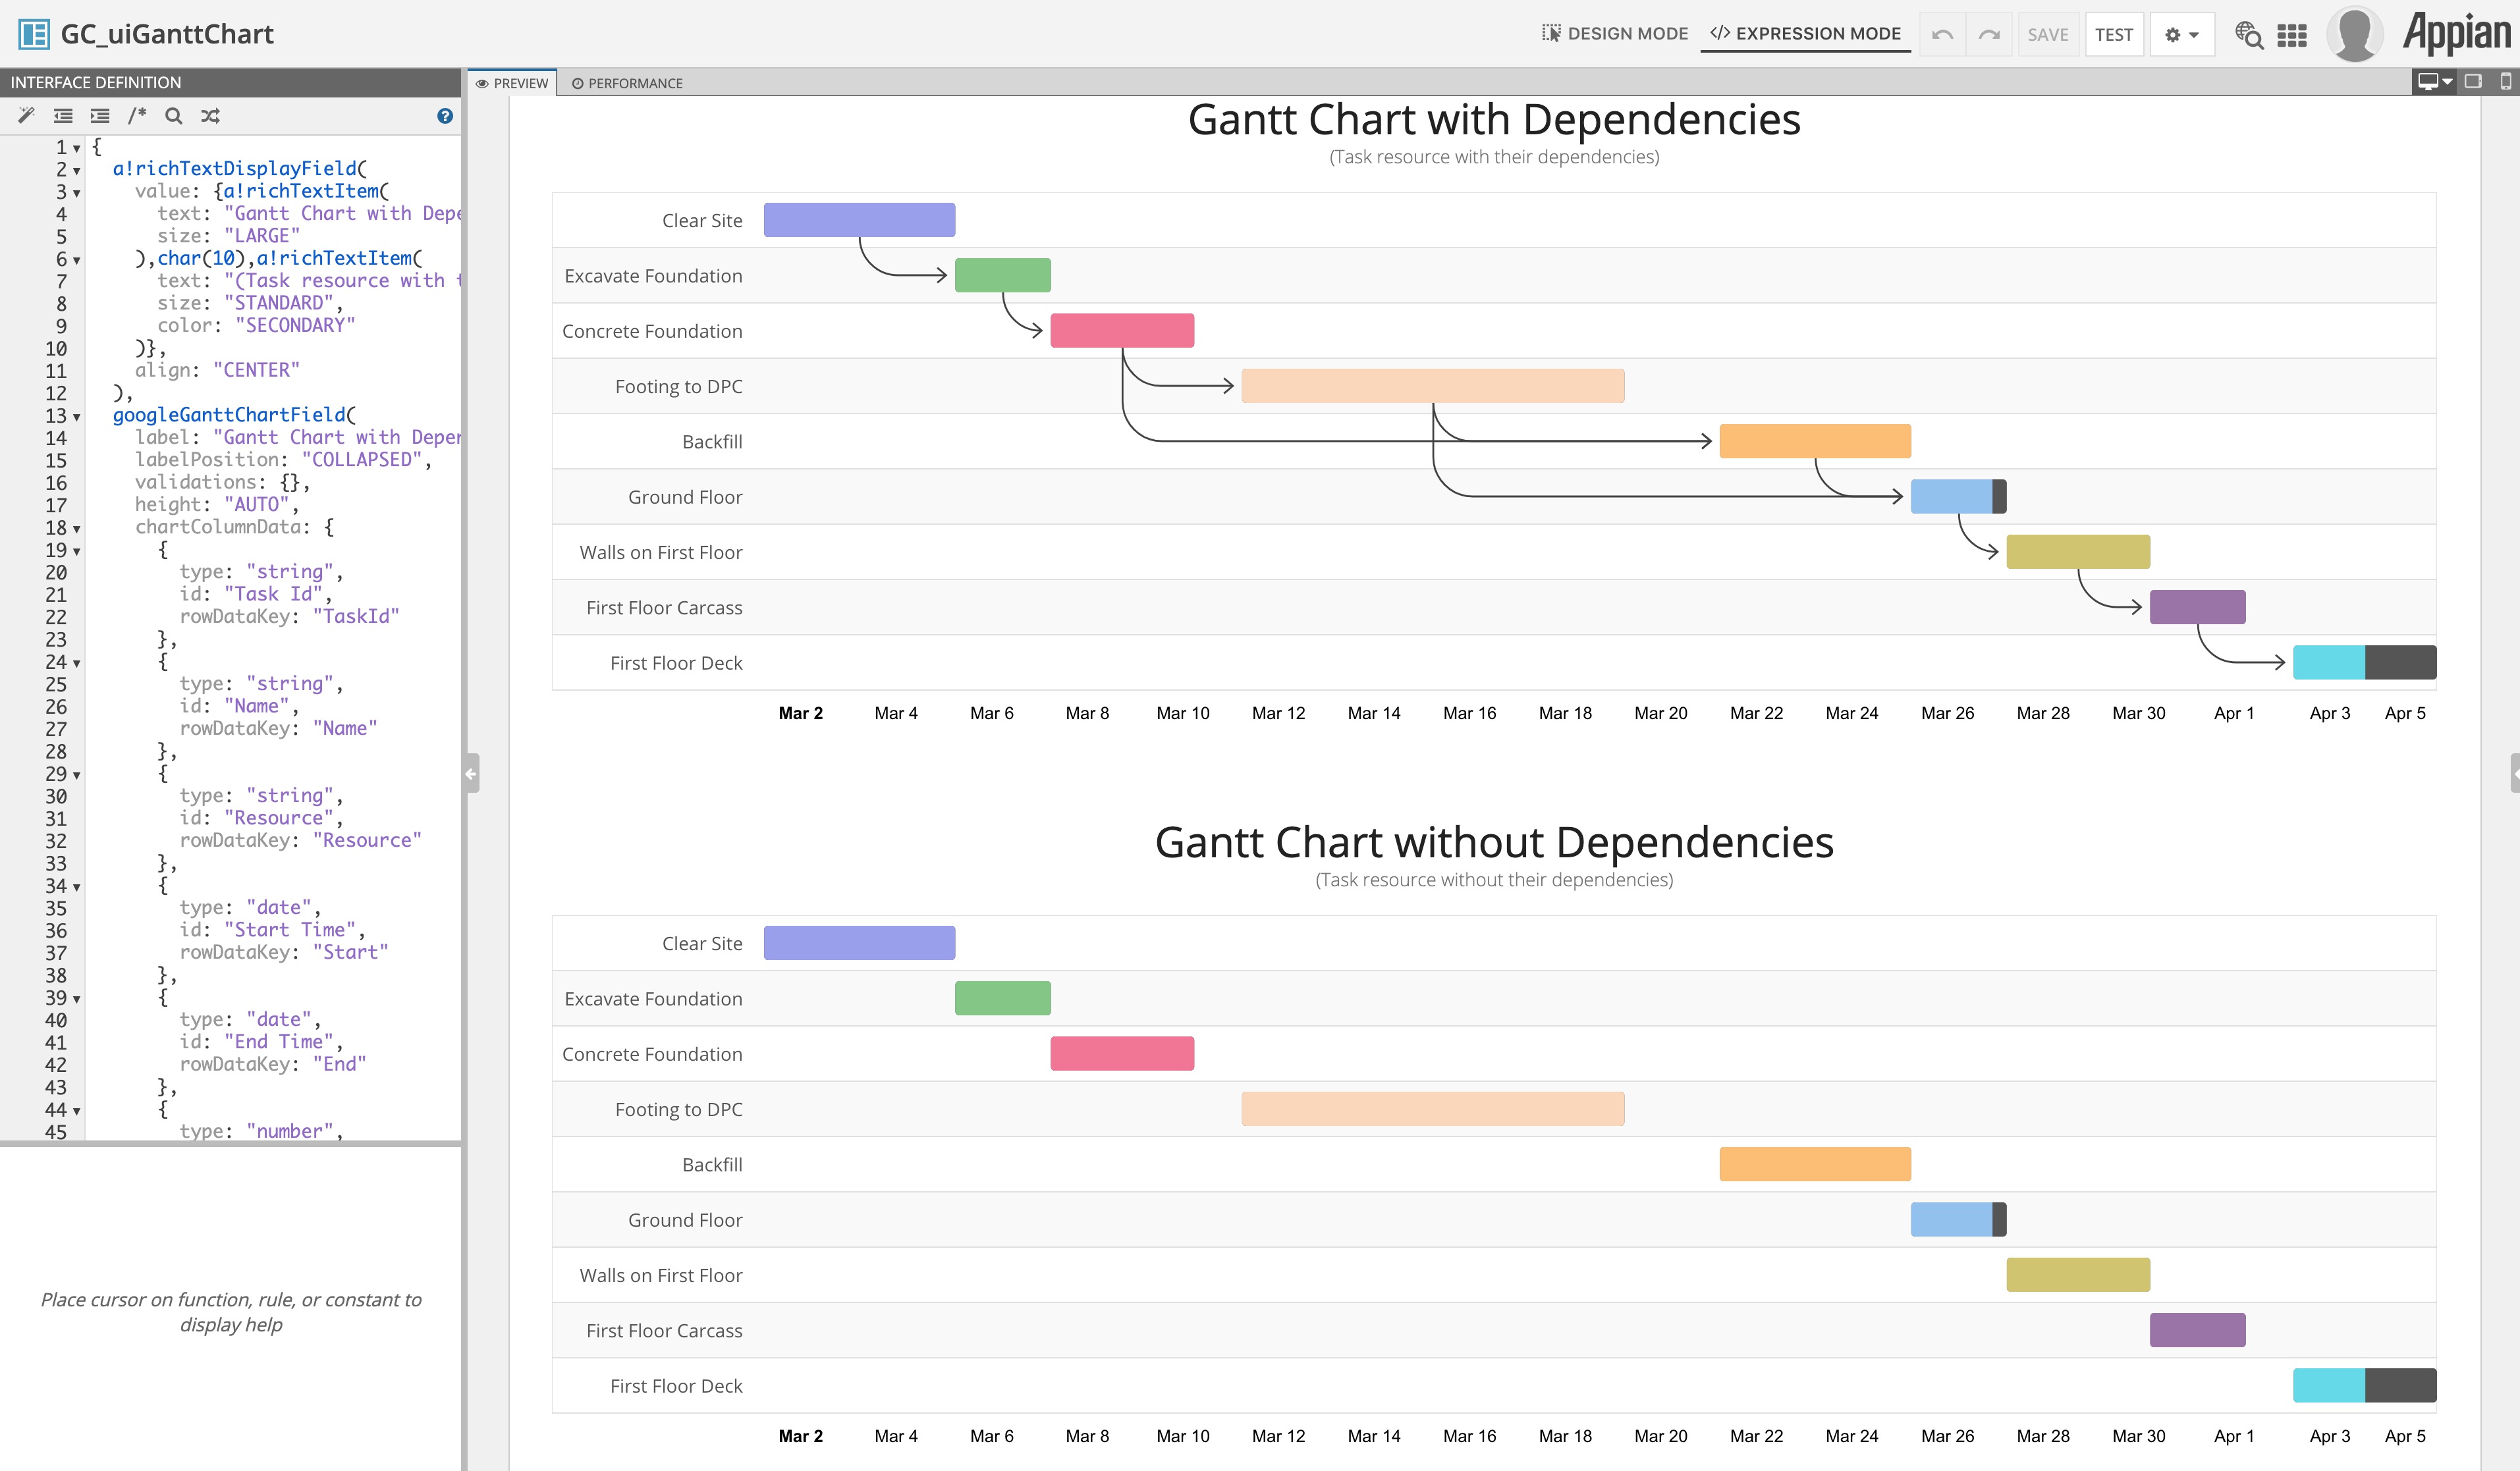This screenshot has width=2520, height=1471.
Task: Click the outdent code icon
Action: 63,116
